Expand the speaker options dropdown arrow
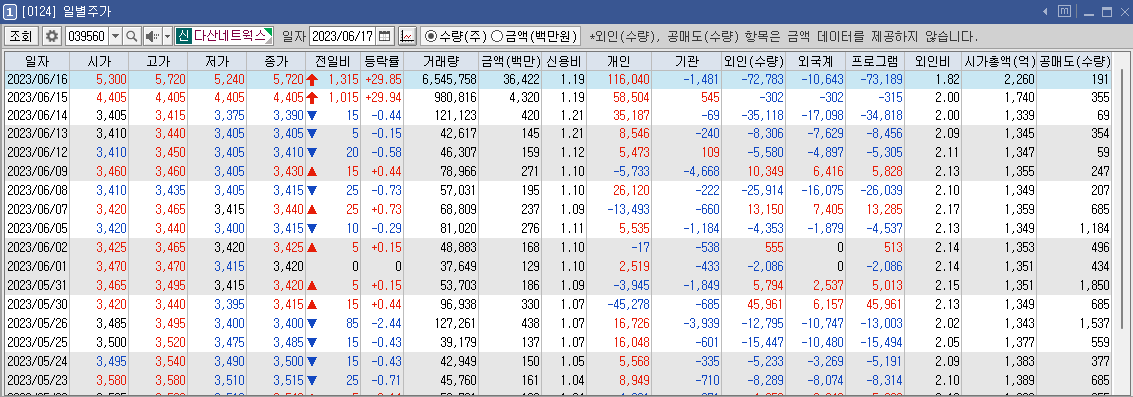The image size is (1133, 397). (167, 35)
